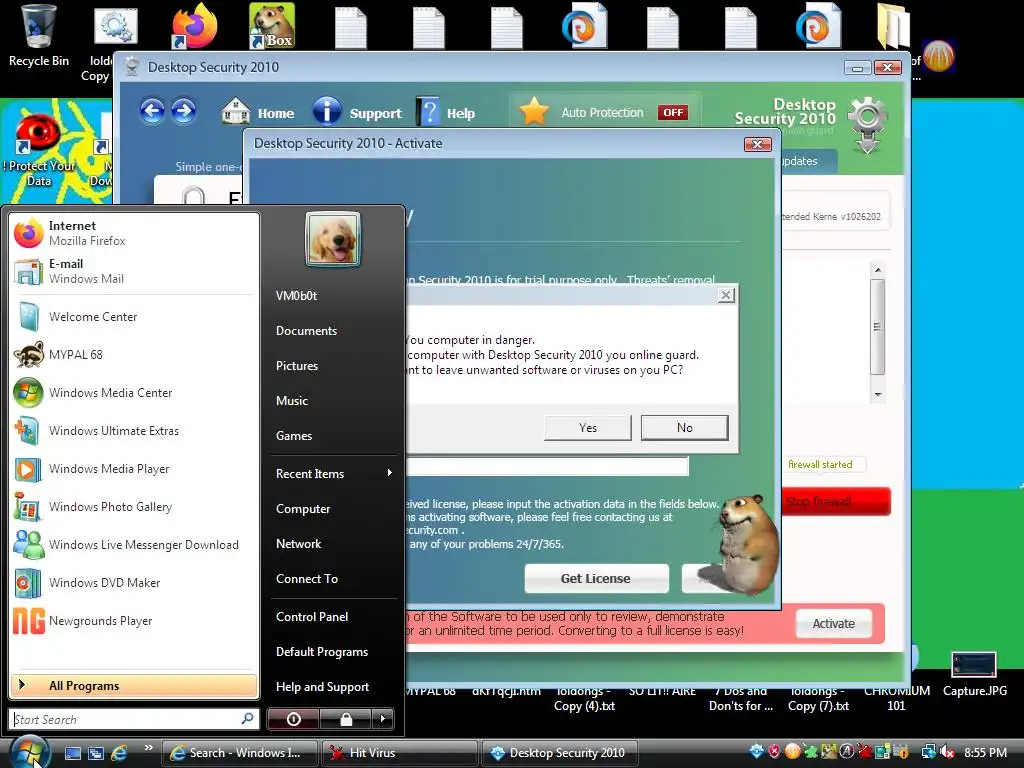Click the Windows Start orb
Viewport: 1024px width, 768px height.
point(29,751)
